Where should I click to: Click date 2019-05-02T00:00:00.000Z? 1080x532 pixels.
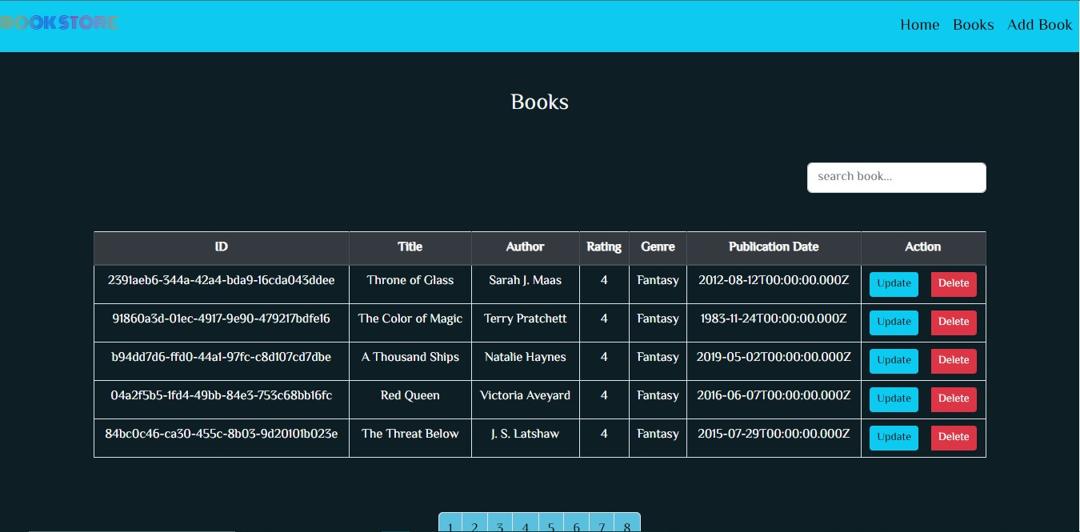coord(773,357)
